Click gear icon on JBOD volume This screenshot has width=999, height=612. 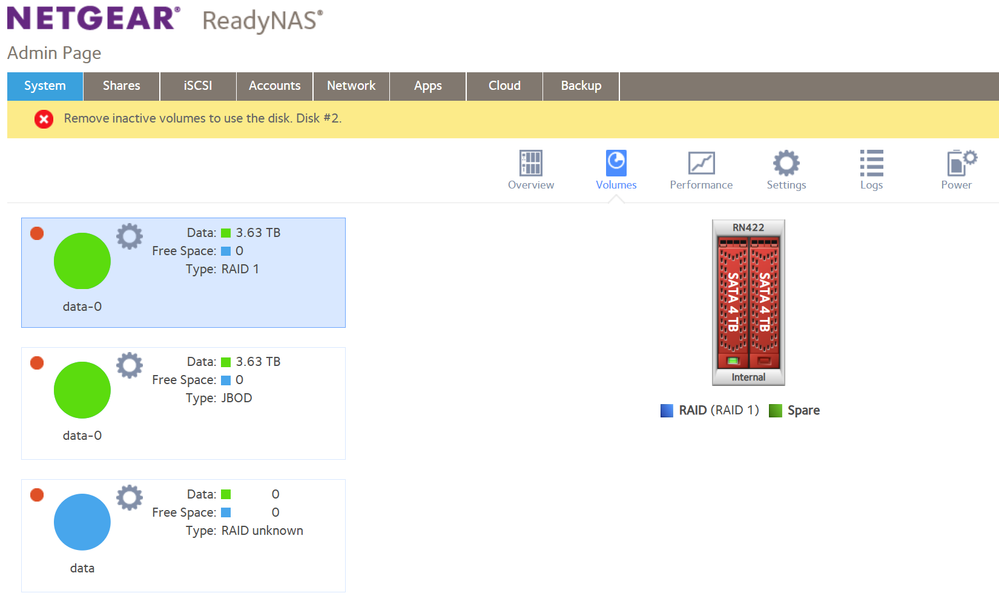click(130, 365)
